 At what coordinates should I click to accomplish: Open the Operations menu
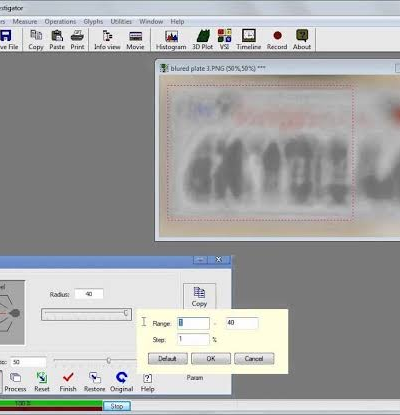coord(60,22)
